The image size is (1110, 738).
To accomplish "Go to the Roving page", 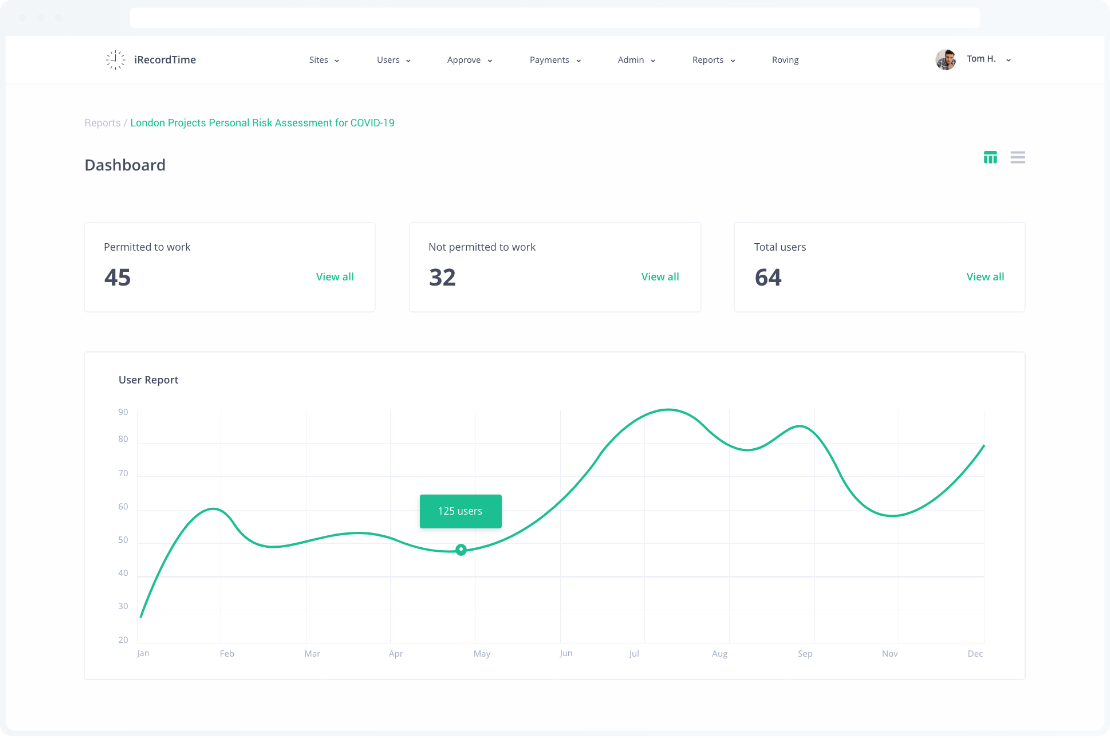I will coord(785,60).
